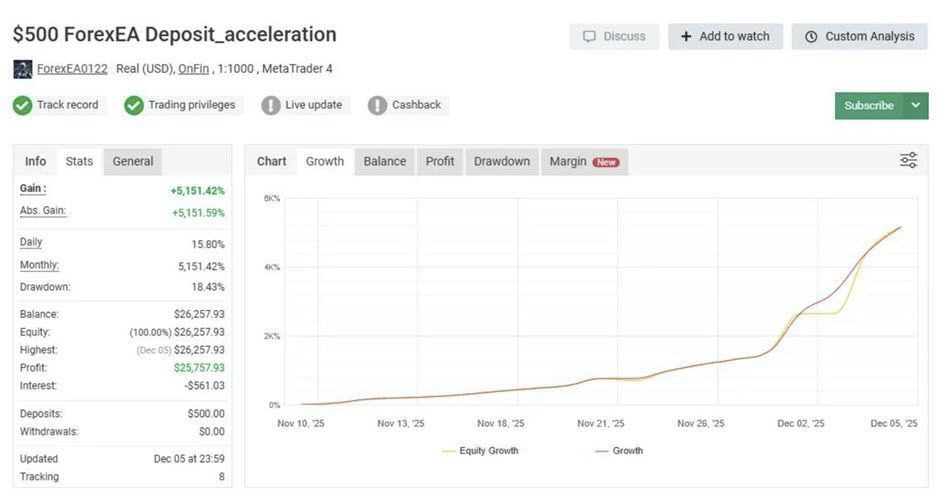
Task: Open chart settings sliders icon
Action: point(908,160)
